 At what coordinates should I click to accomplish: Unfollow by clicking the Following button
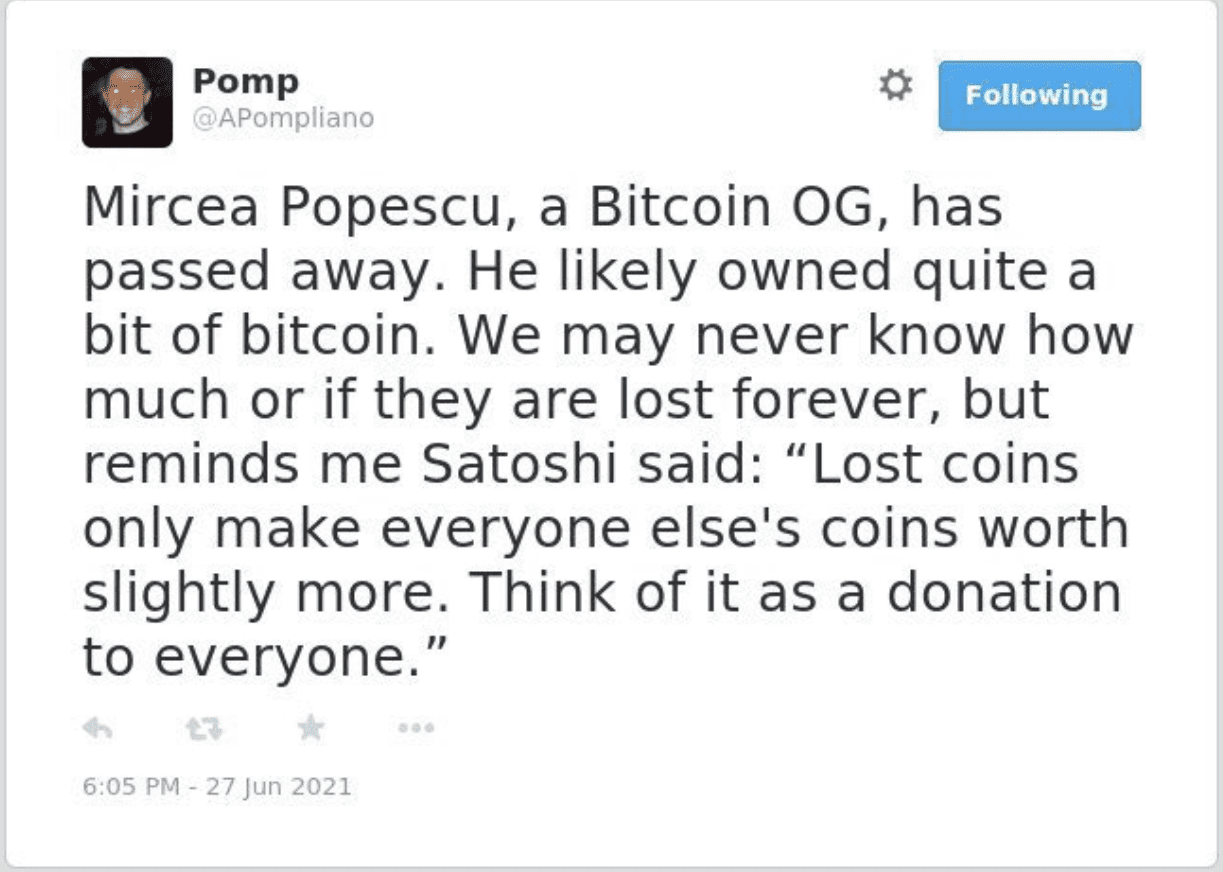pyautogui.click(x=1037, y=96)
